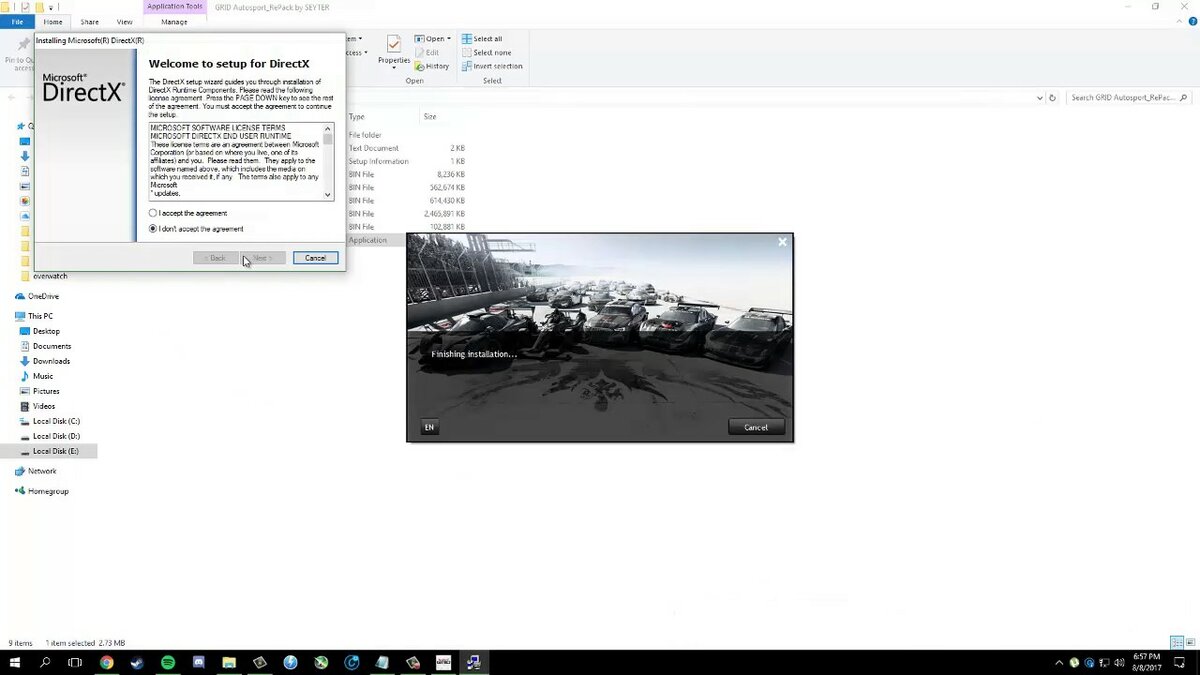Select the overwatch folder in sidebar
Image resolution: width=1200 pixels, height=675 pixels.
44,276
